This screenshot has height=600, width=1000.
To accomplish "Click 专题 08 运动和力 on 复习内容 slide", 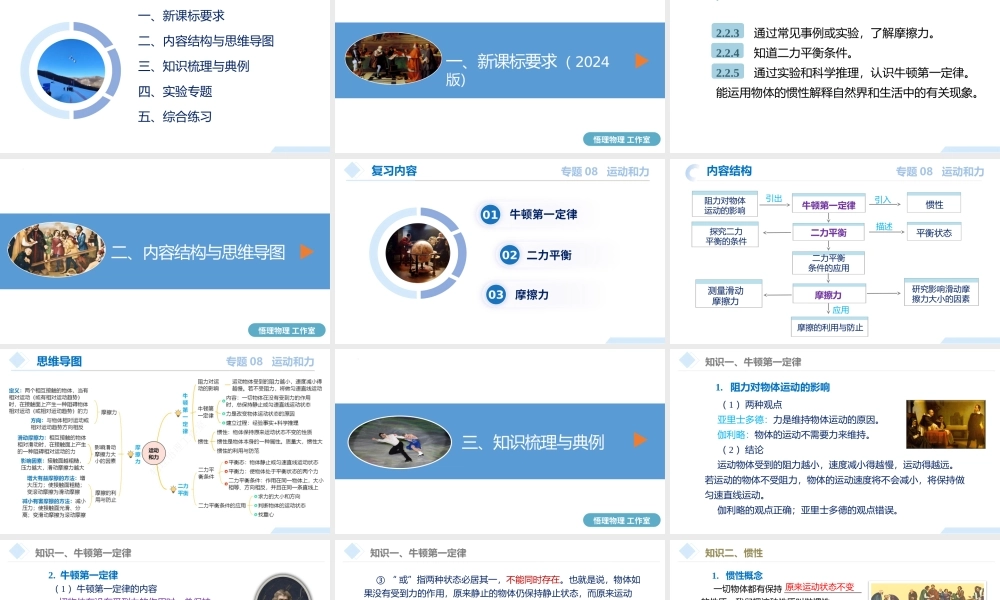I will 605,171.
